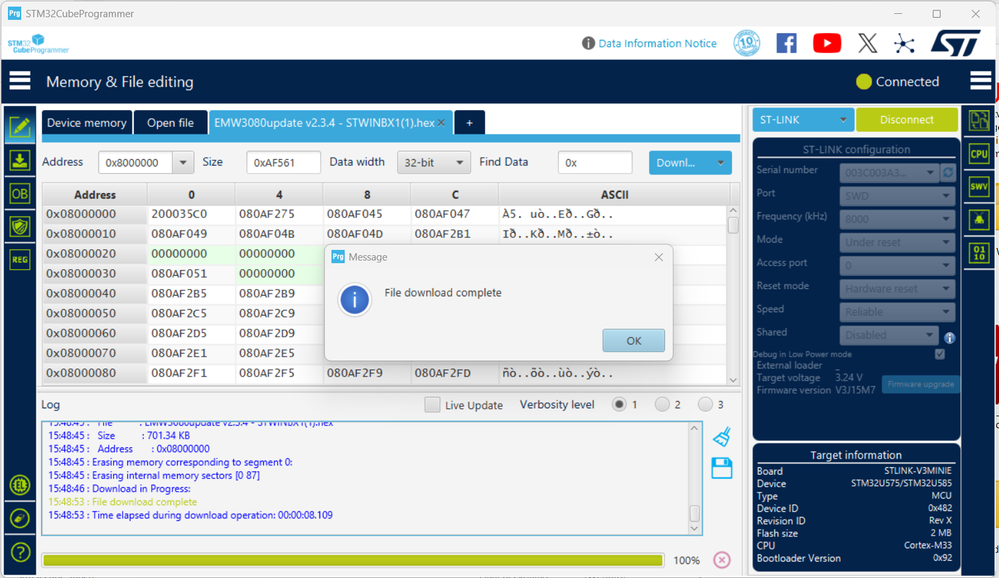
Task: Open the External Loaders EL icon
Action: coord(20,486)
